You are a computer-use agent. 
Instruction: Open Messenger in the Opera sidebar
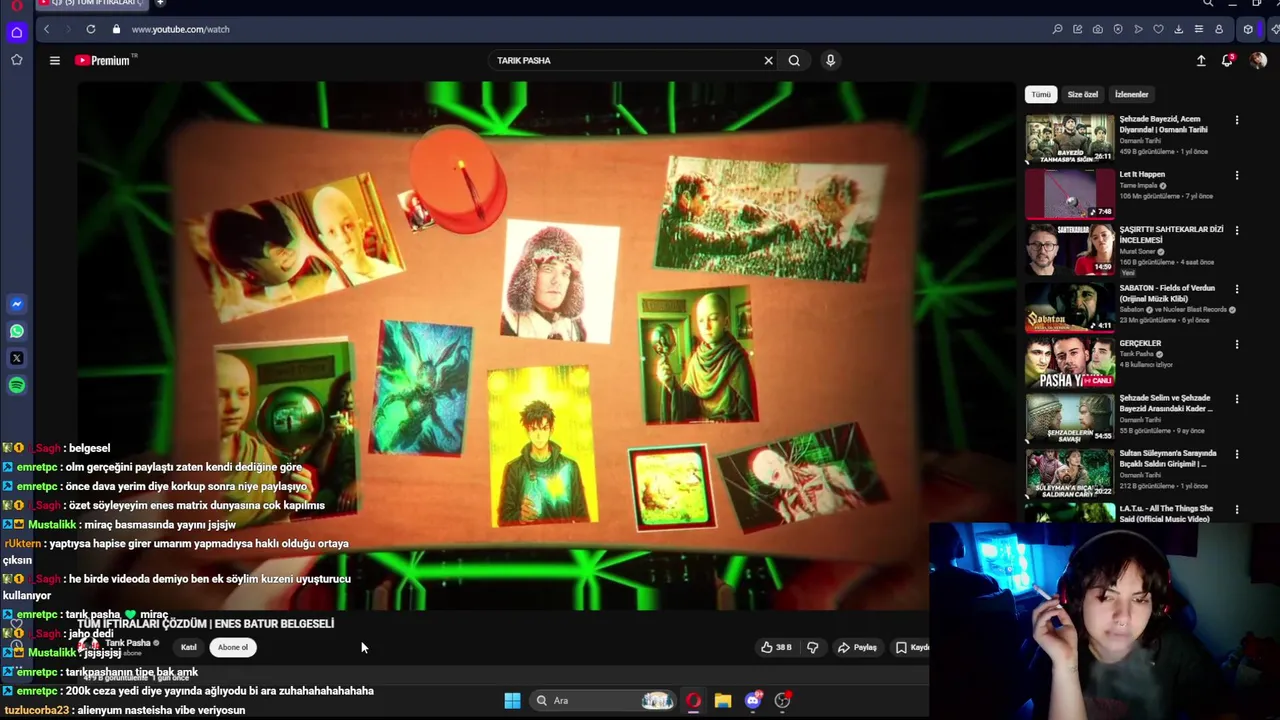click(17, 304)
